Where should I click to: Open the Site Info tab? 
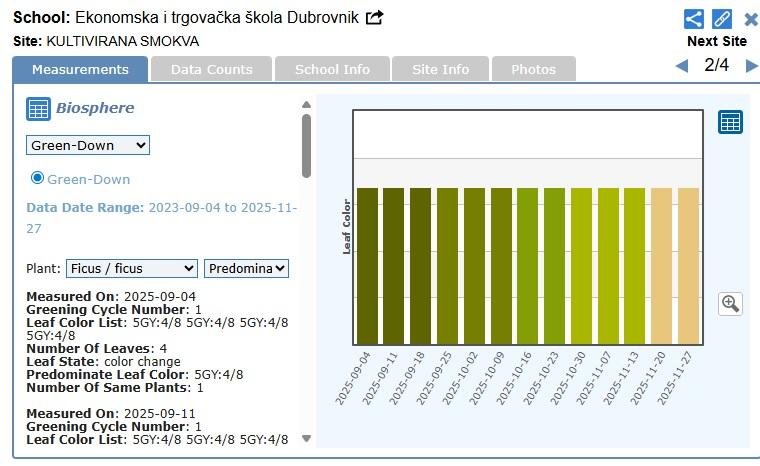click(441, 69)
